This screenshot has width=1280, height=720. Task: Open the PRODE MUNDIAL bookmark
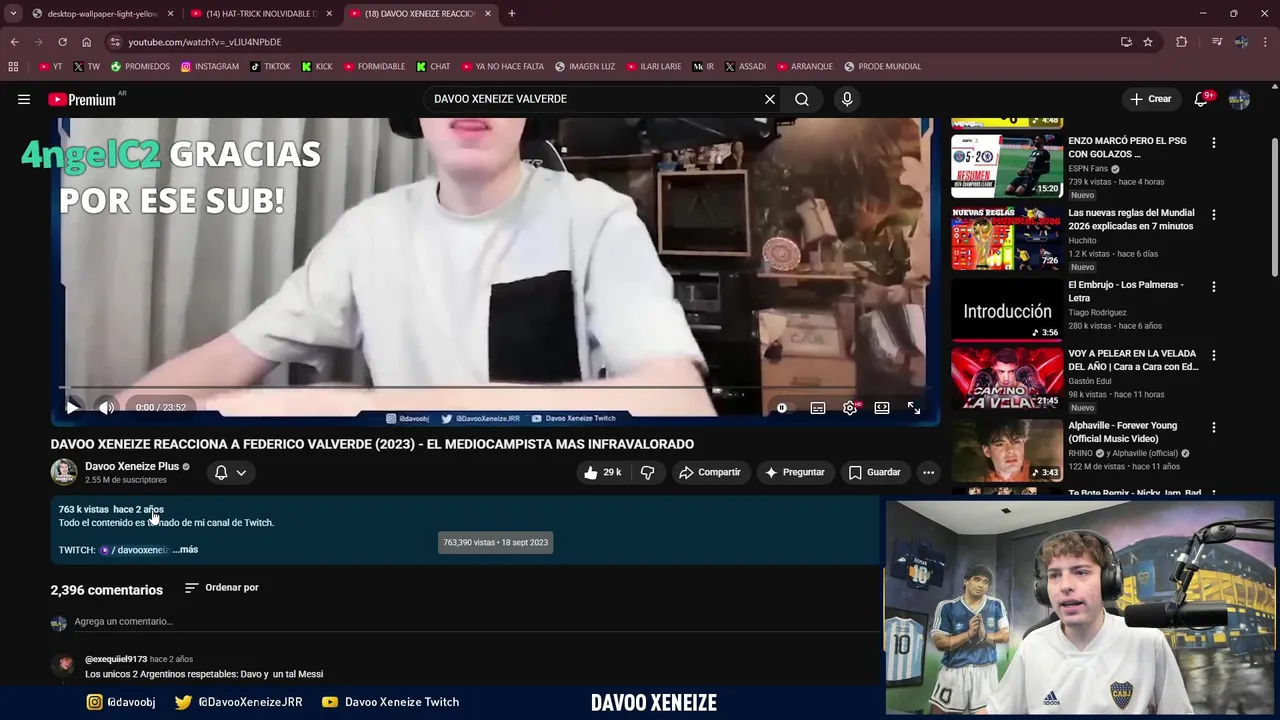(882, 67)
